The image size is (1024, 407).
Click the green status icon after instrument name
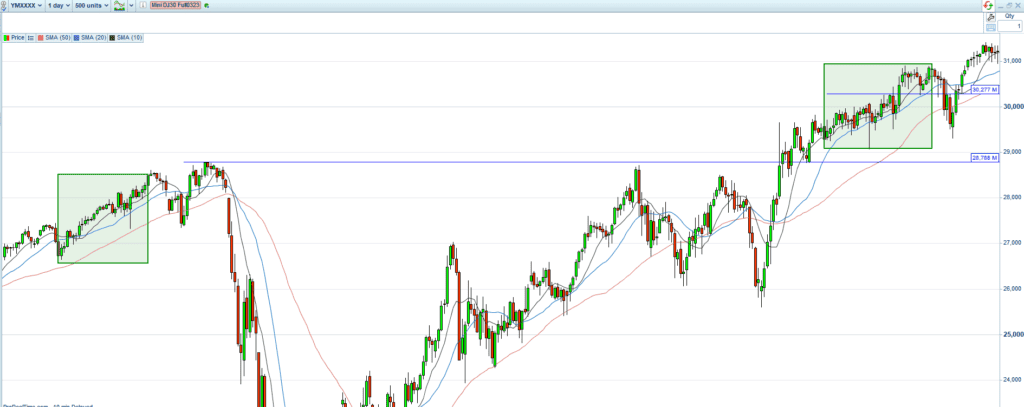click(205, 6)
